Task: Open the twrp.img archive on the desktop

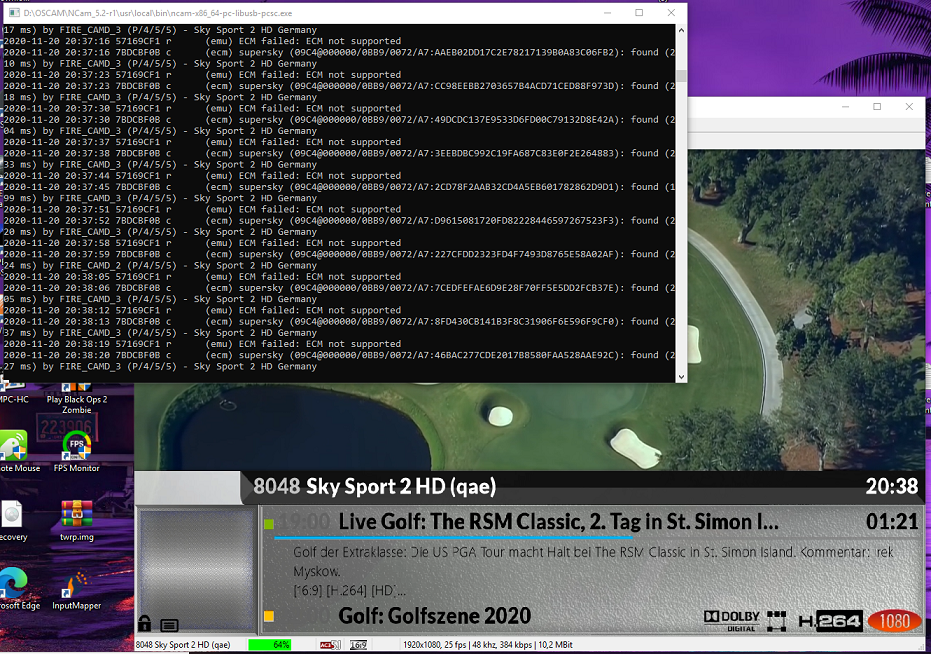Action: 77,520
